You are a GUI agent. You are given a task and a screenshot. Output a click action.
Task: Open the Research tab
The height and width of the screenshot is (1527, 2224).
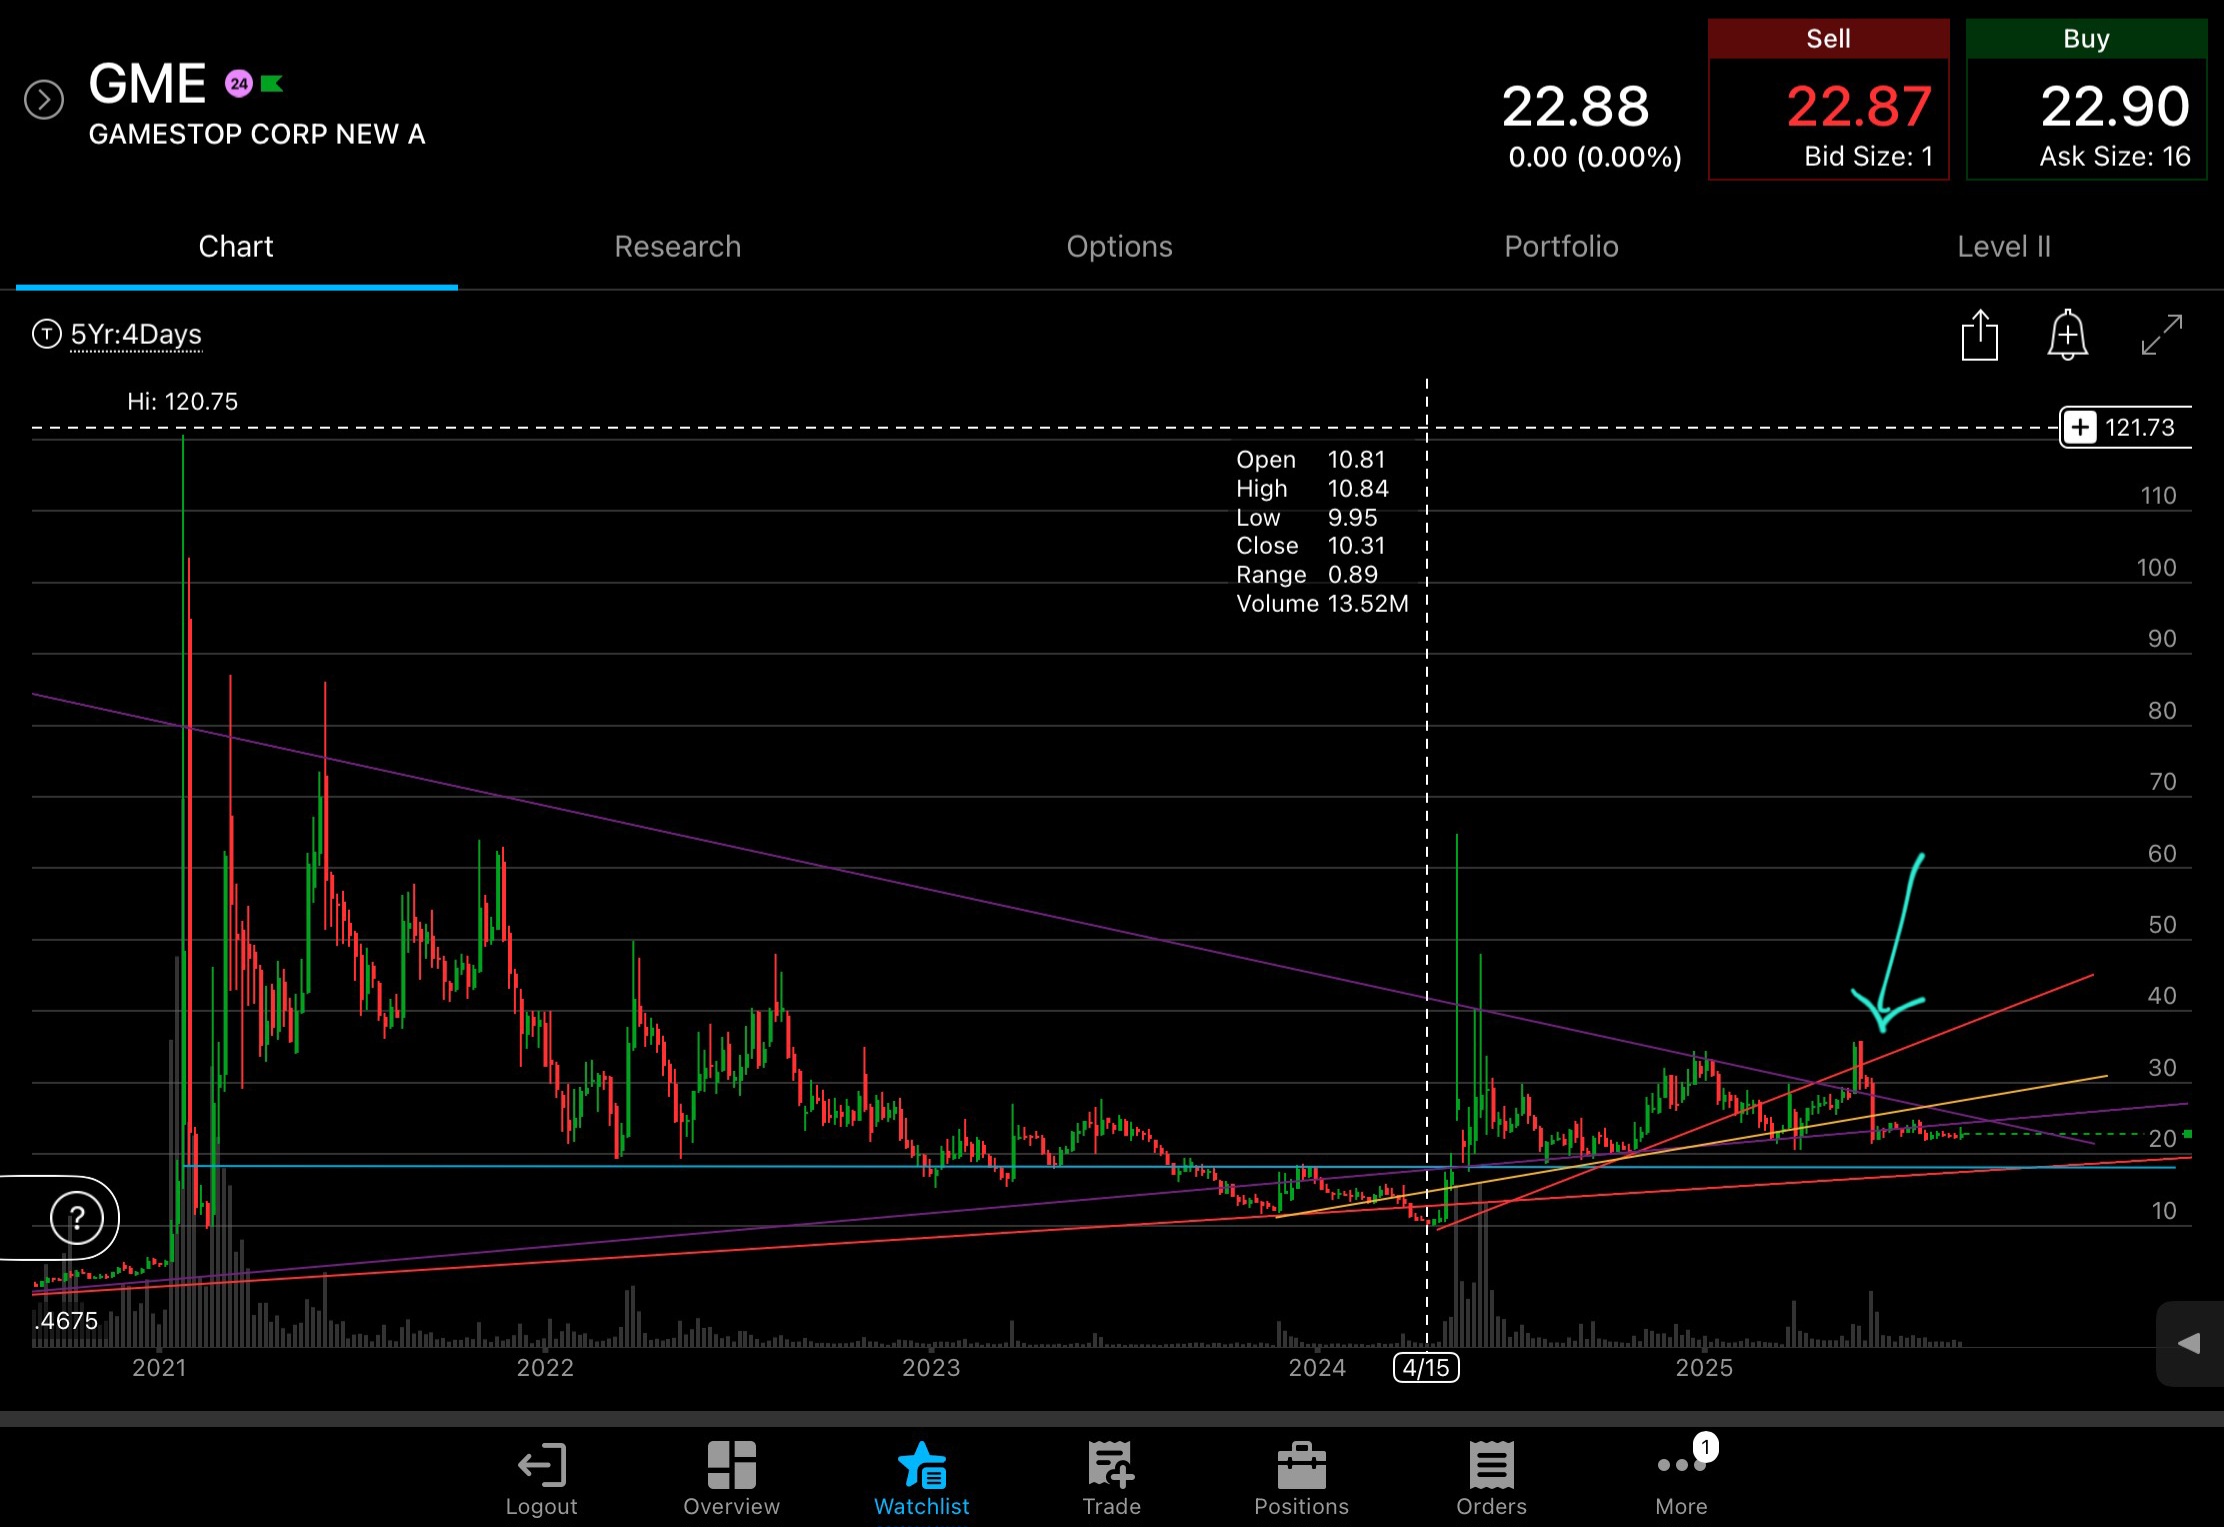[x=678, y=247]
